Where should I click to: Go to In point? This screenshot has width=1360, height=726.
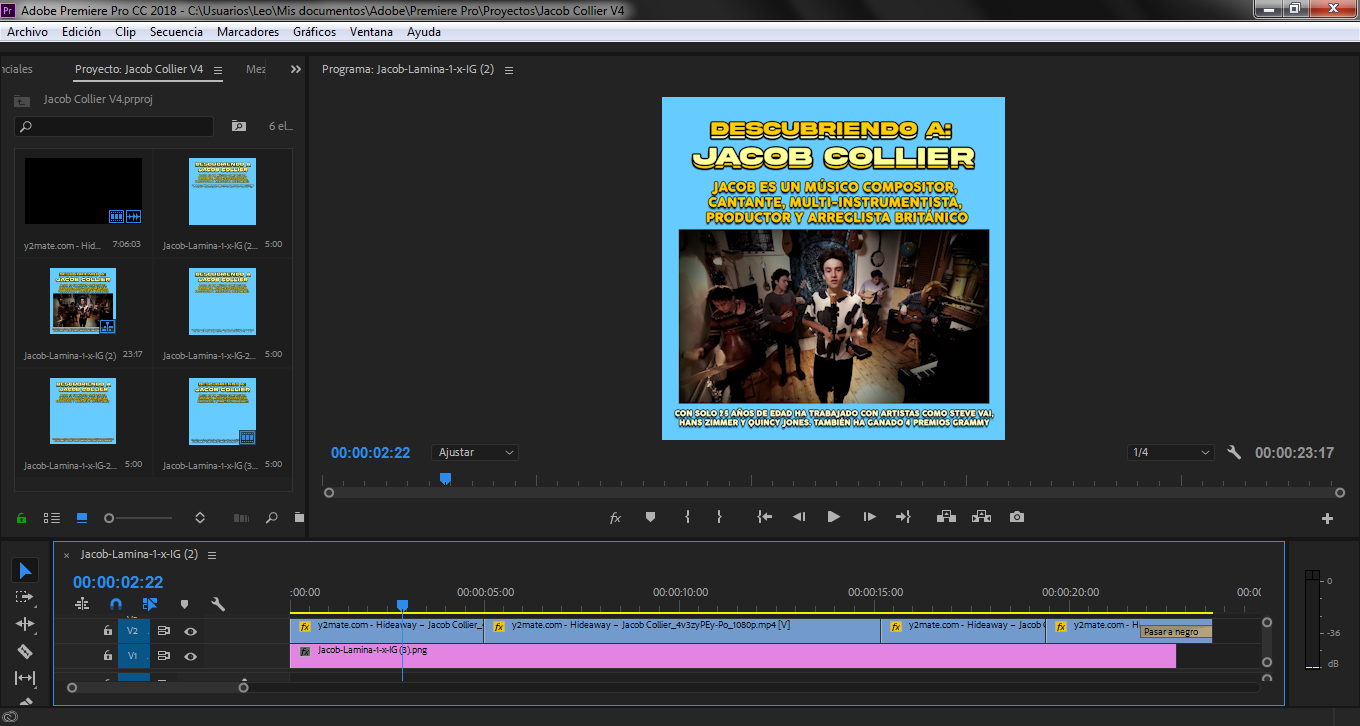pos(765,517)
